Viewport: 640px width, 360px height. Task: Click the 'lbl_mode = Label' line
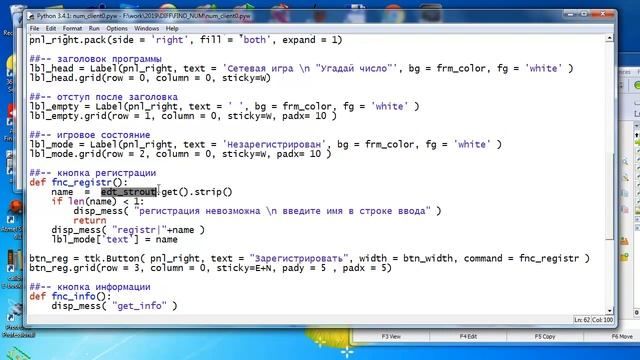click(x=265, y=144)
